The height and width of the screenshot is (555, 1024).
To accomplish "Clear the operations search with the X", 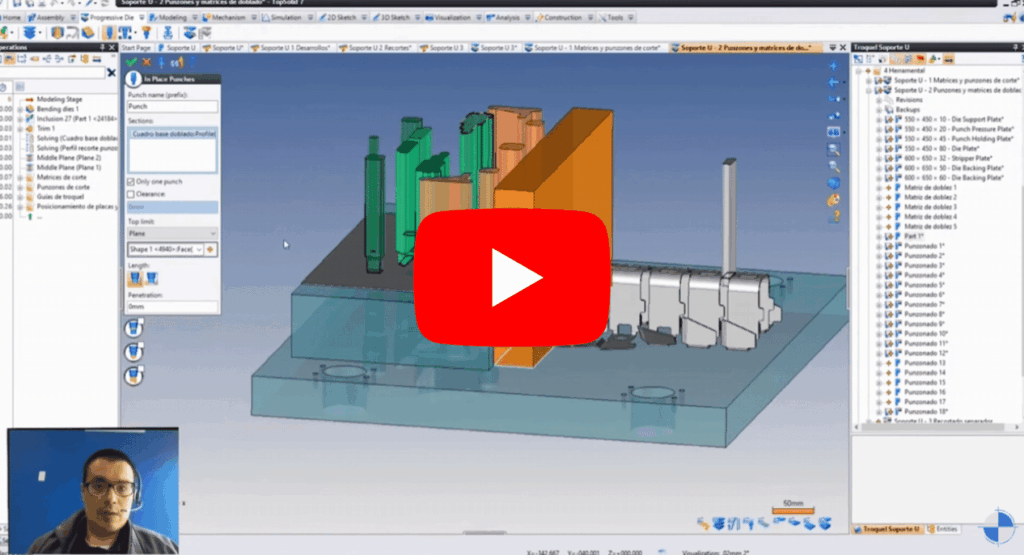I will [x=111, y=72].
